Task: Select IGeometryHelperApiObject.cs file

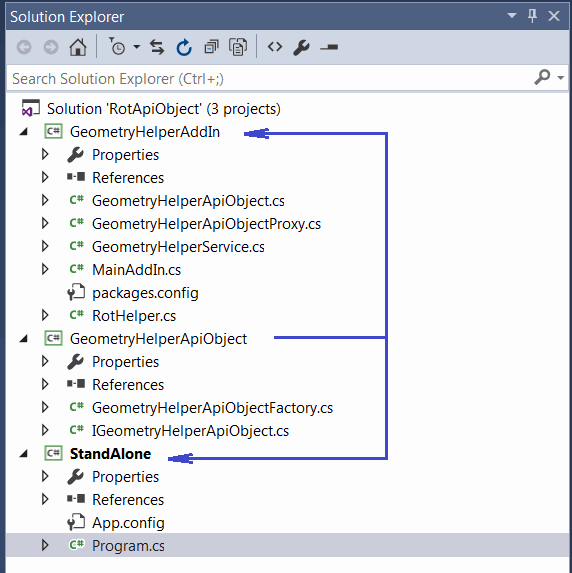Action: tap(190, 430)
